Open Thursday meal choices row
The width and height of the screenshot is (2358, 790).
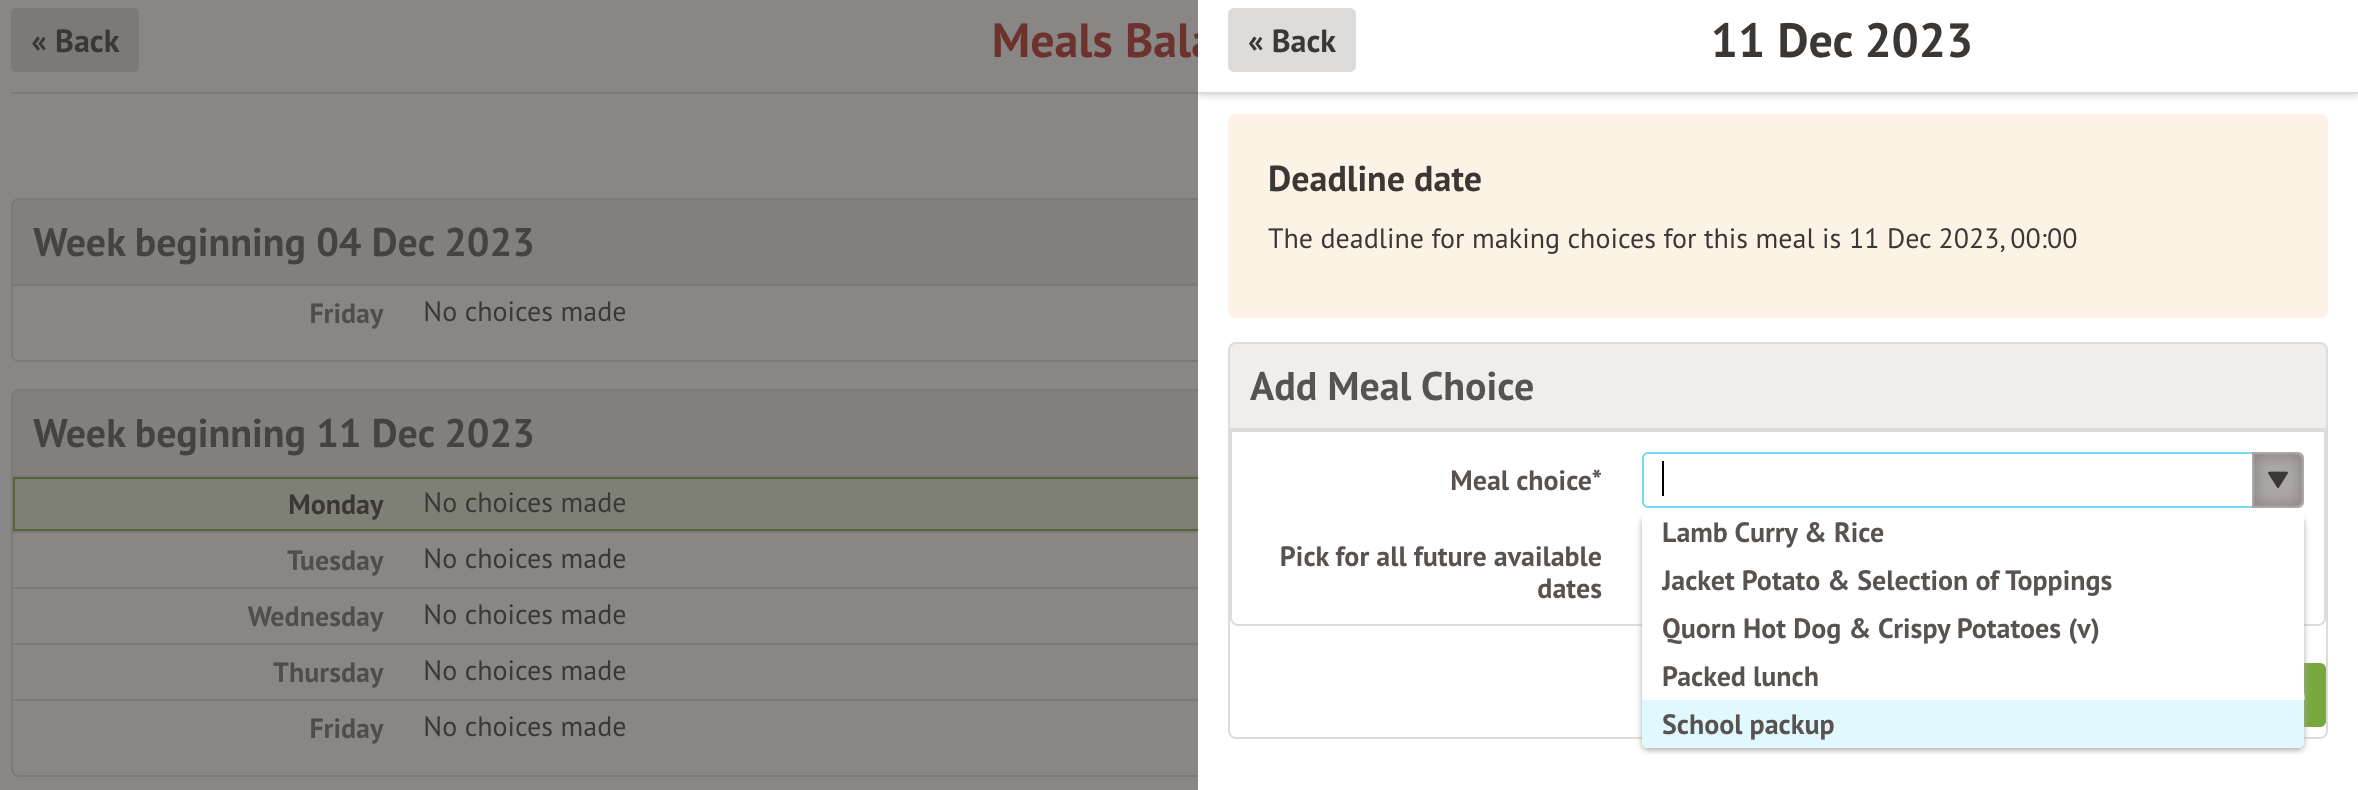point(524,672)
